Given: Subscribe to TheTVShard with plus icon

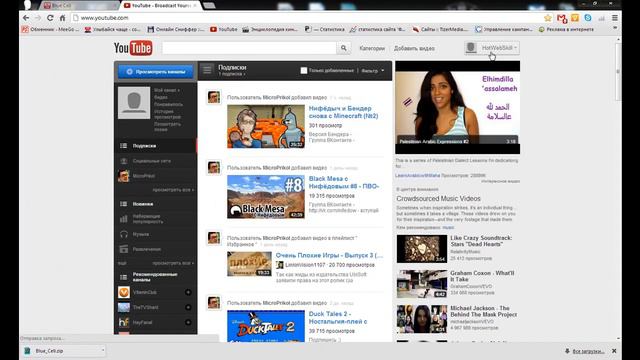Looking at the screenshot, I should (x=188, y=307).
